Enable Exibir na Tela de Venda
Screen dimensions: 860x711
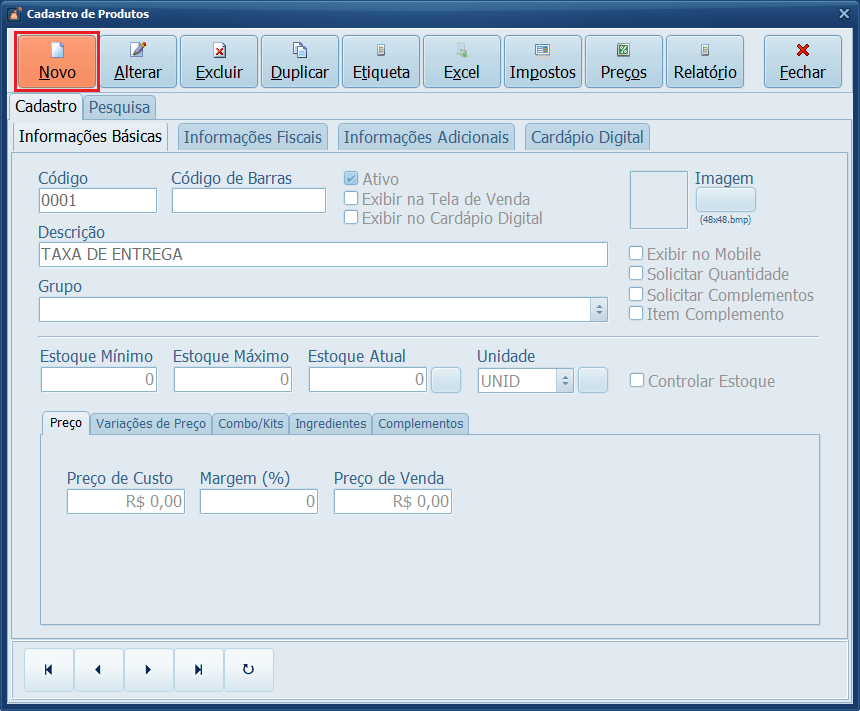click(x=351, y=199)
